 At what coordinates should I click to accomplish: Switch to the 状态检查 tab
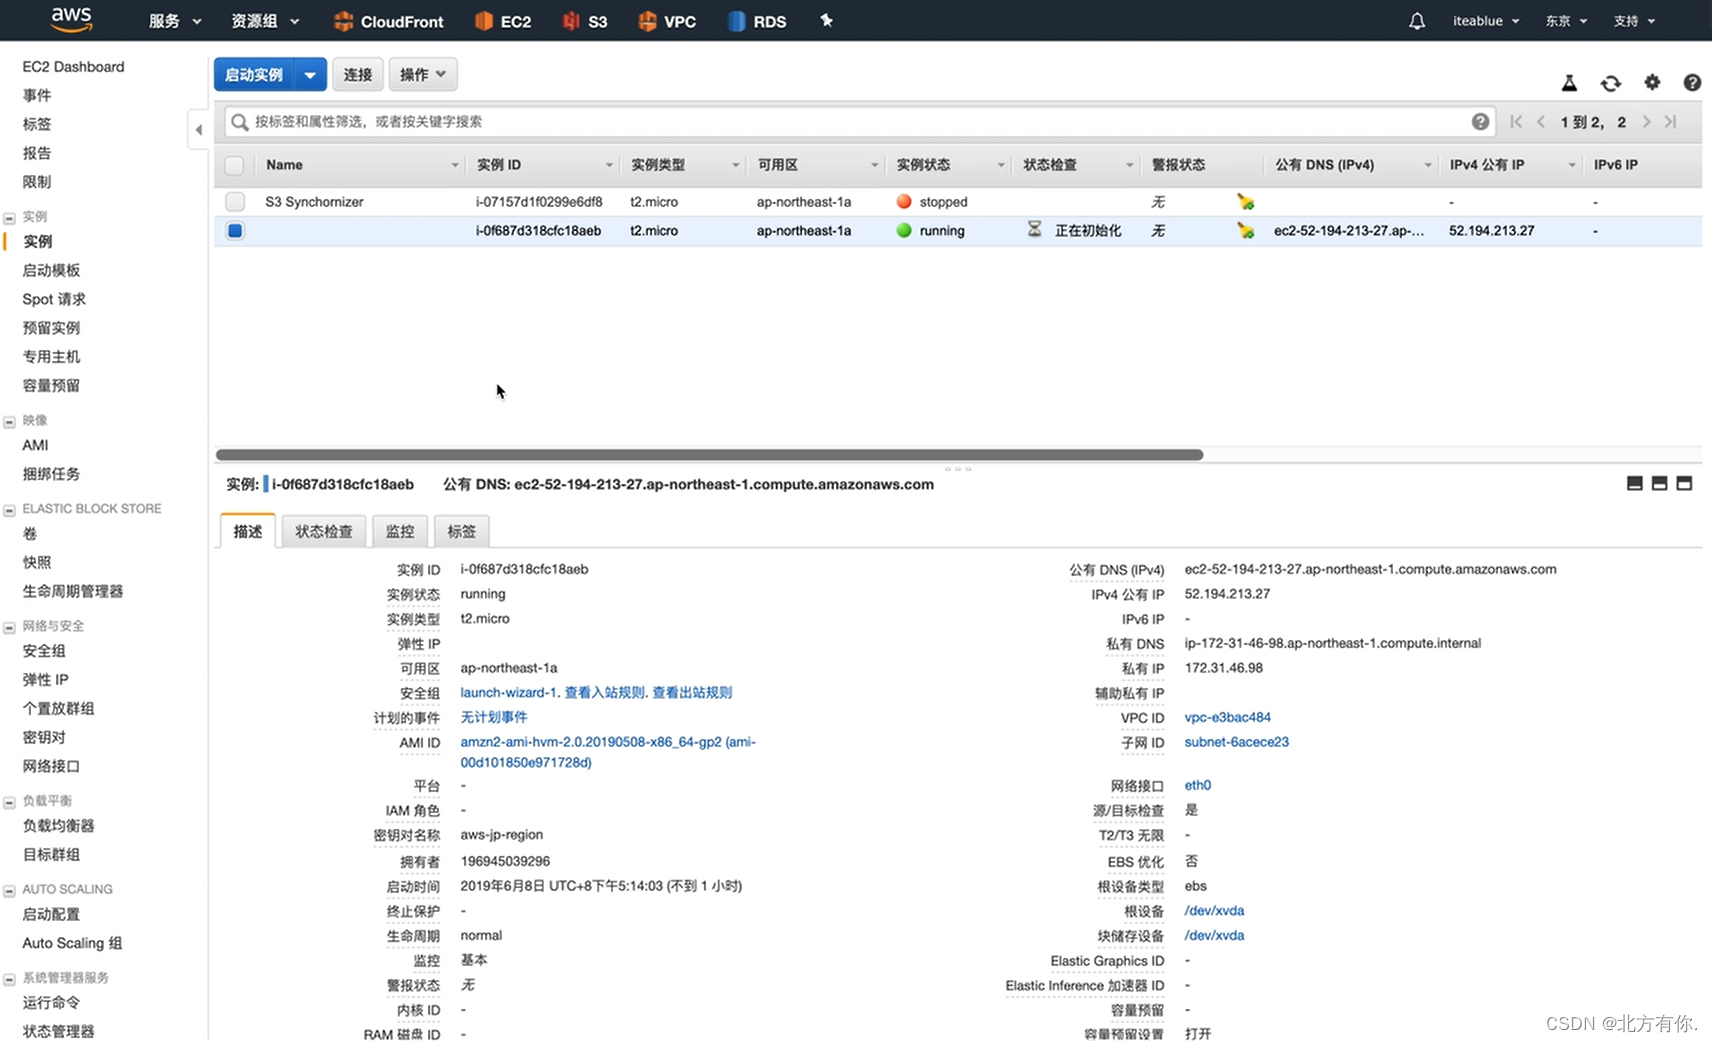(x=324, y=531)
